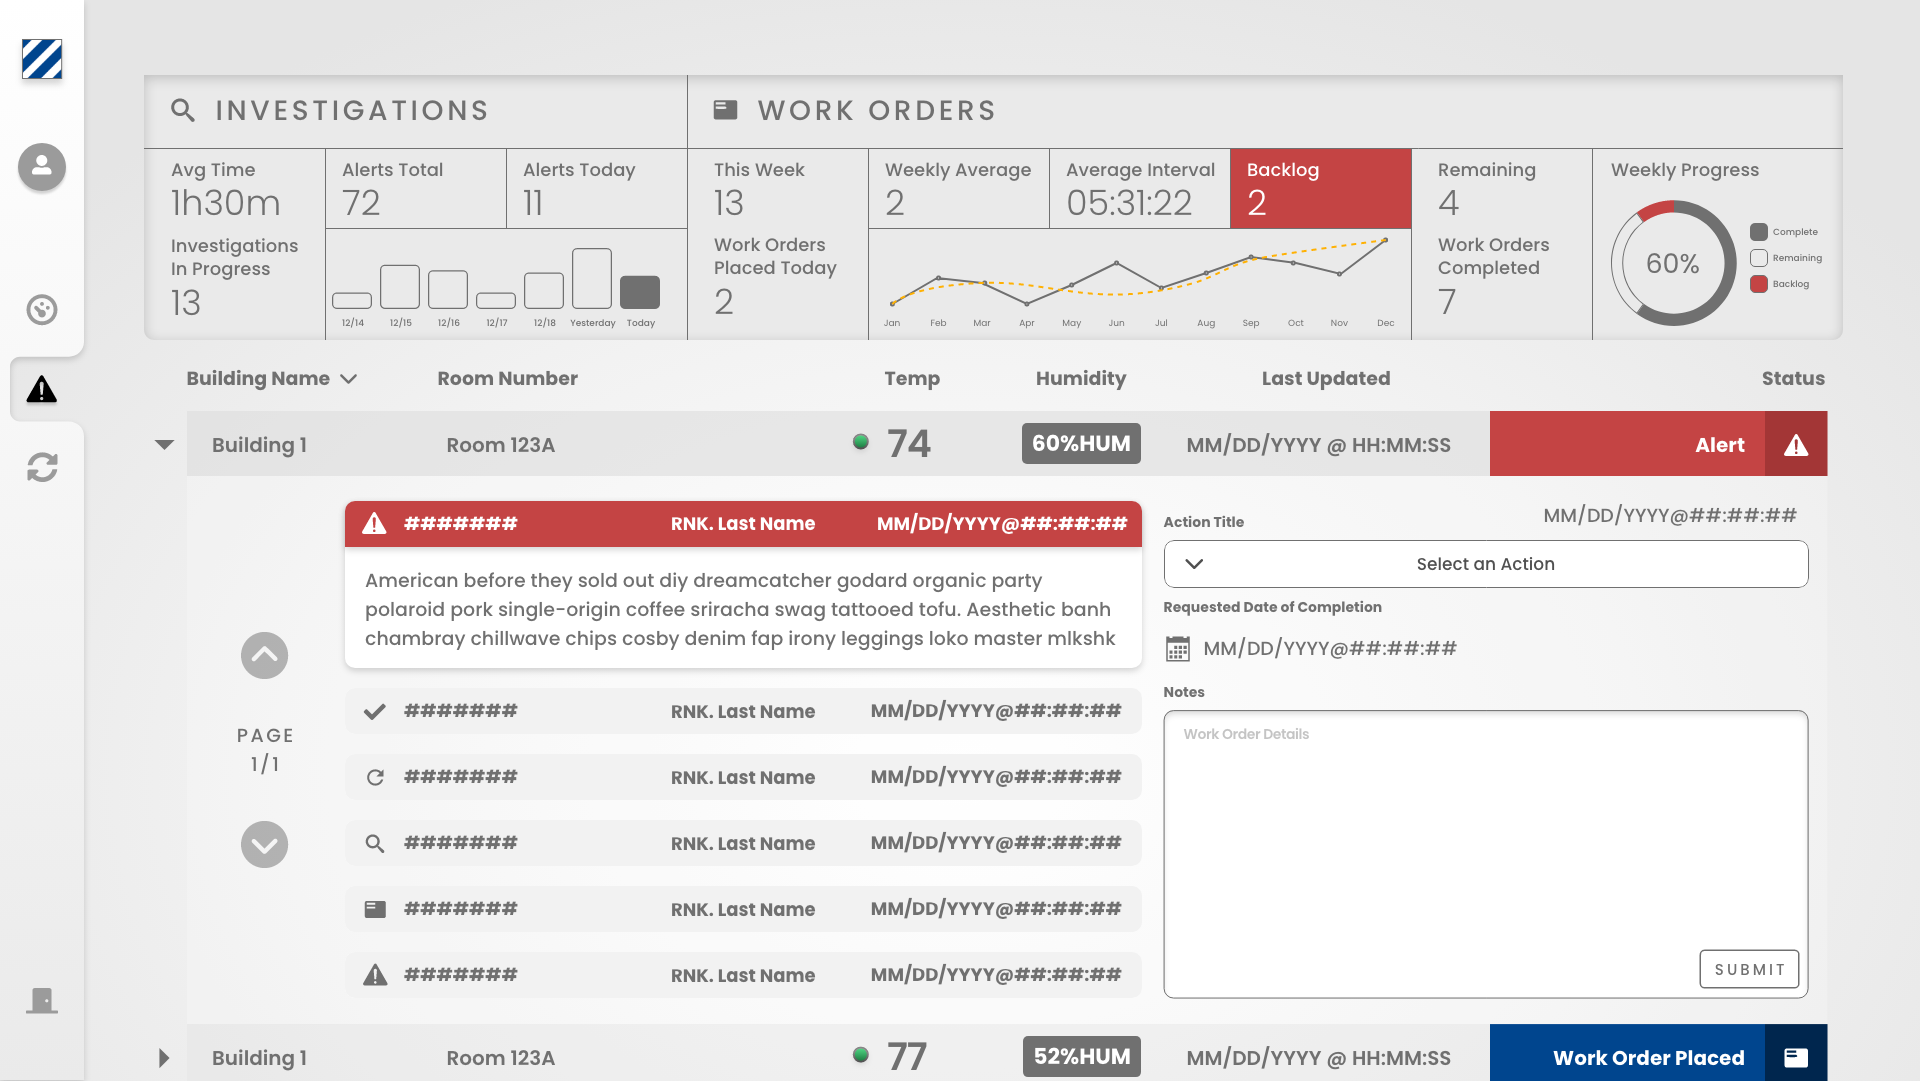Toggle the Backlog legend swatch
This screenshot has height=1081, width=1920.
pyautogui.click(x=1759, y=284)
